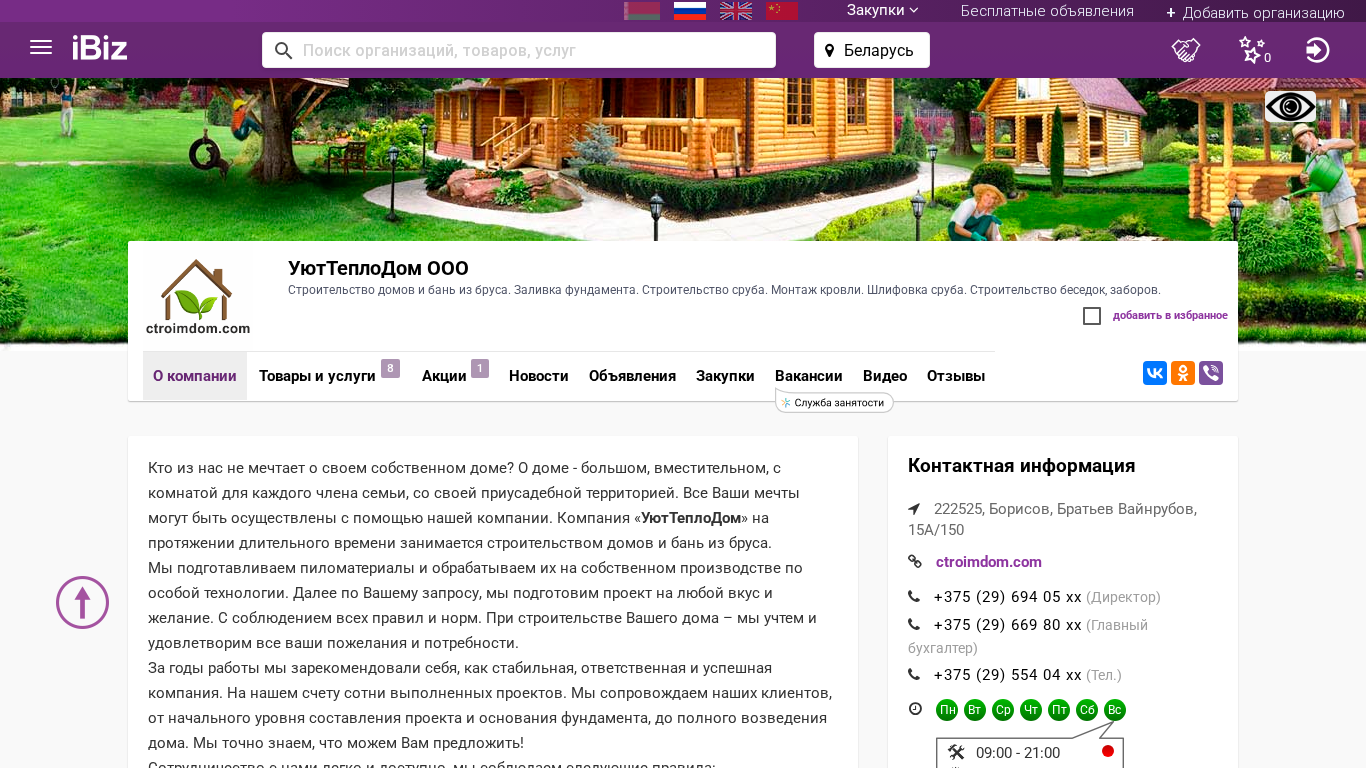Toggle the eye accessibility view icon
The width and height of the screenshot is (1366, 768).
click(1290, 107)
